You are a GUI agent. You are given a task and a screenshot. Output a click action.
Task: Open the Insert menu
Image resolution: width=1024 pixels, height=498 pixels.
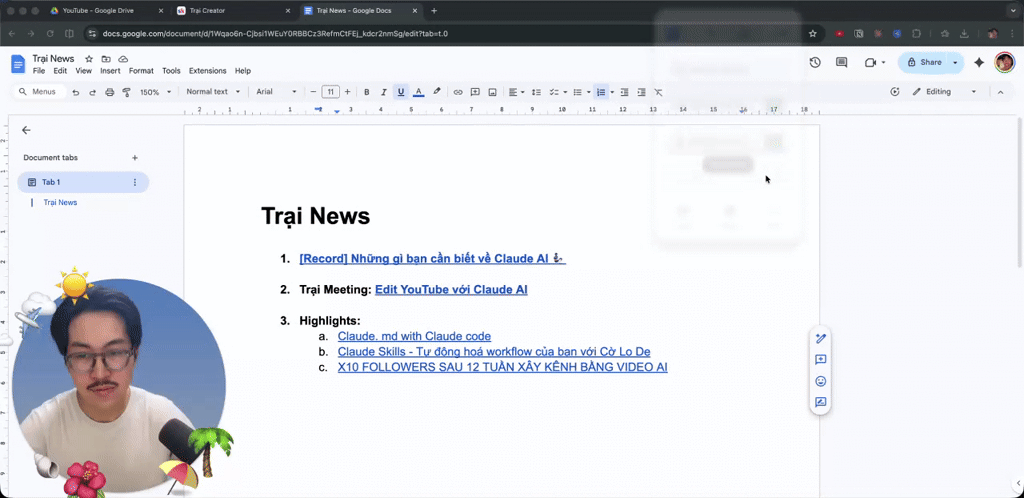(x=110, y=70)
